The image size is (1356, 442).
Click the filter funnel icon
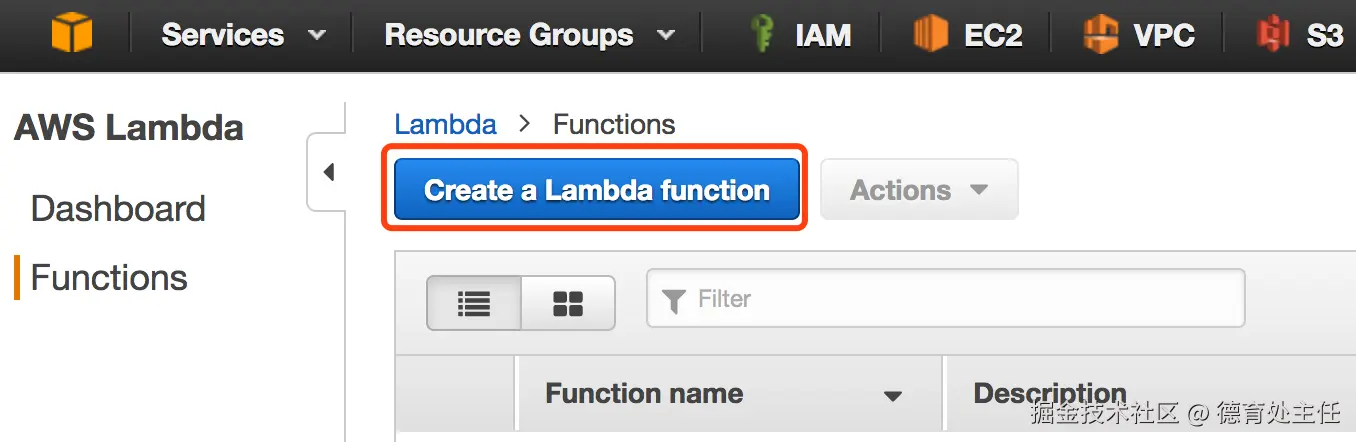pos(674,300)
